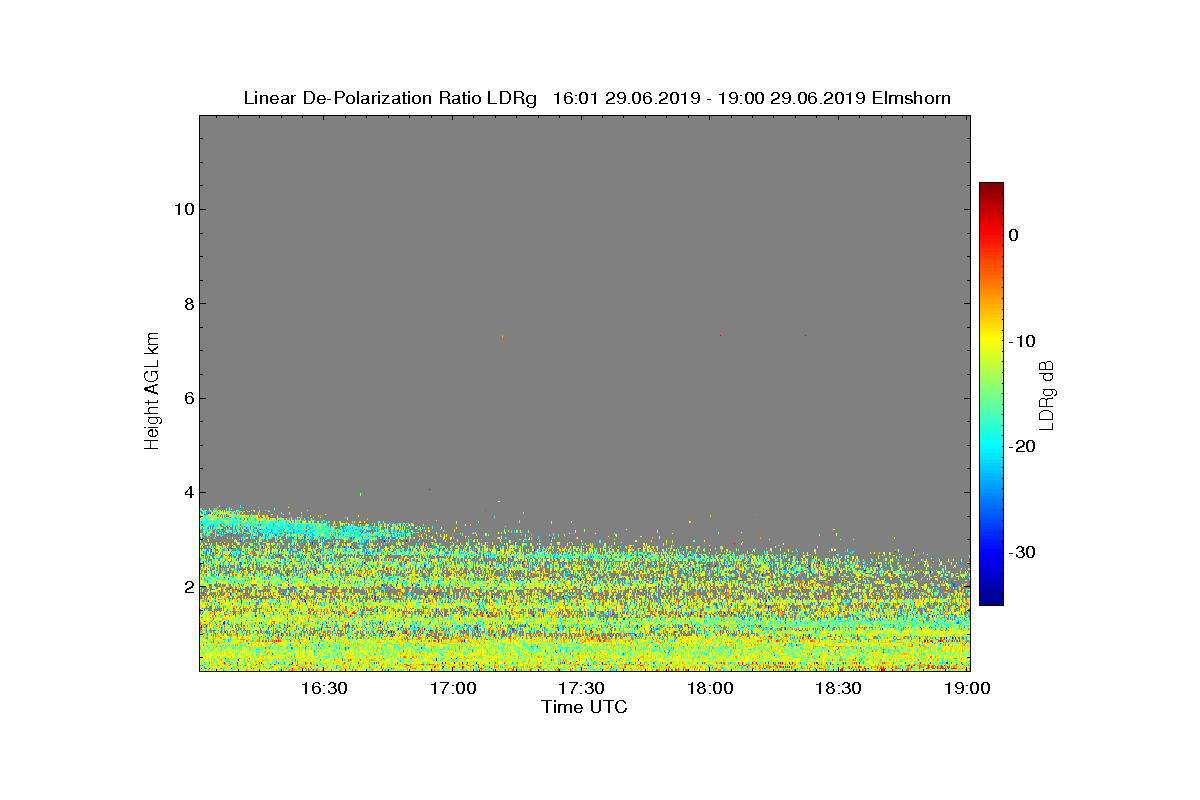Click the 'Time UTC' axis label
This screenshot has height=800, width=1200.
(x=584, y=707)
